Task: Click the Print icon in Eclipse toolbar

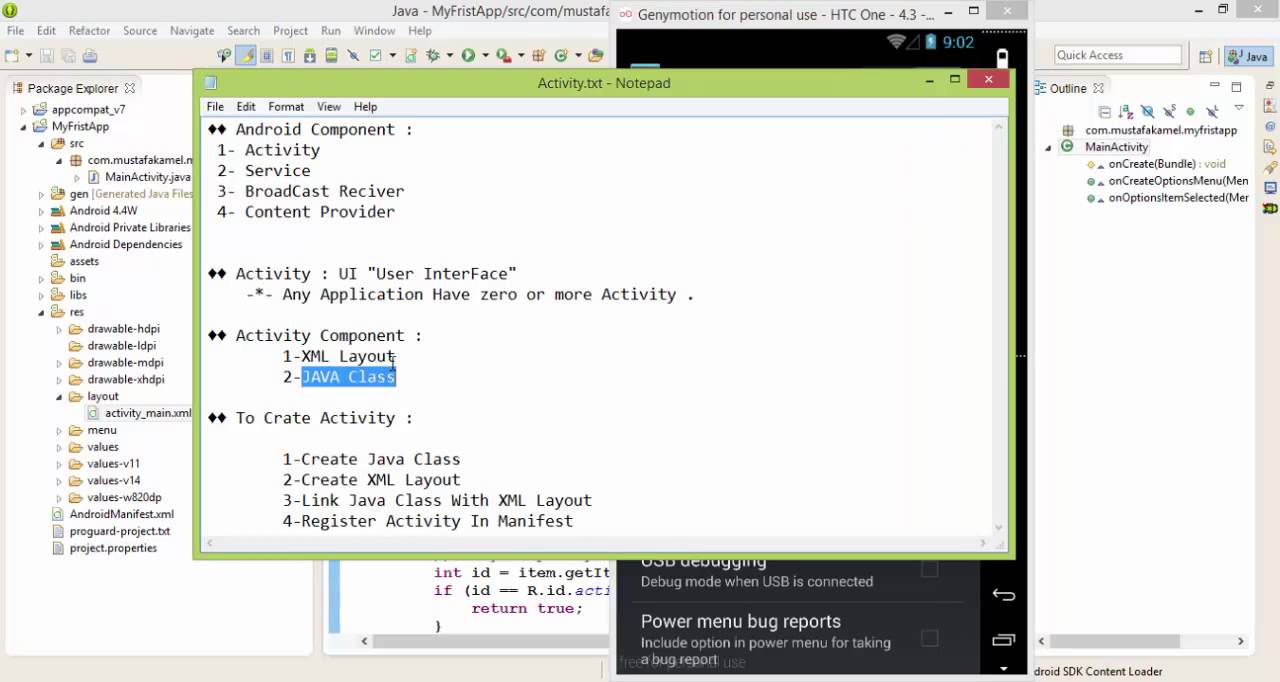Action: click(90, 56)
